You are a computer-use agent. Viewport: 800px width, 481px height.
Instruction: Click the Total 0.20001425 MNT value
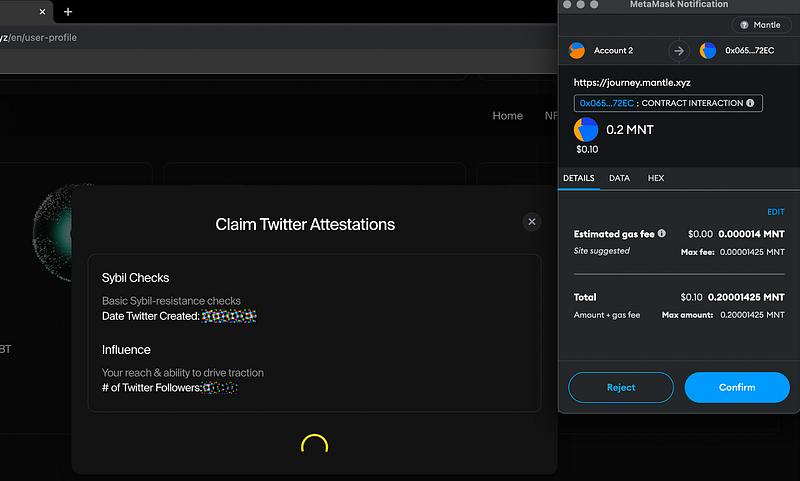point(746,297)
